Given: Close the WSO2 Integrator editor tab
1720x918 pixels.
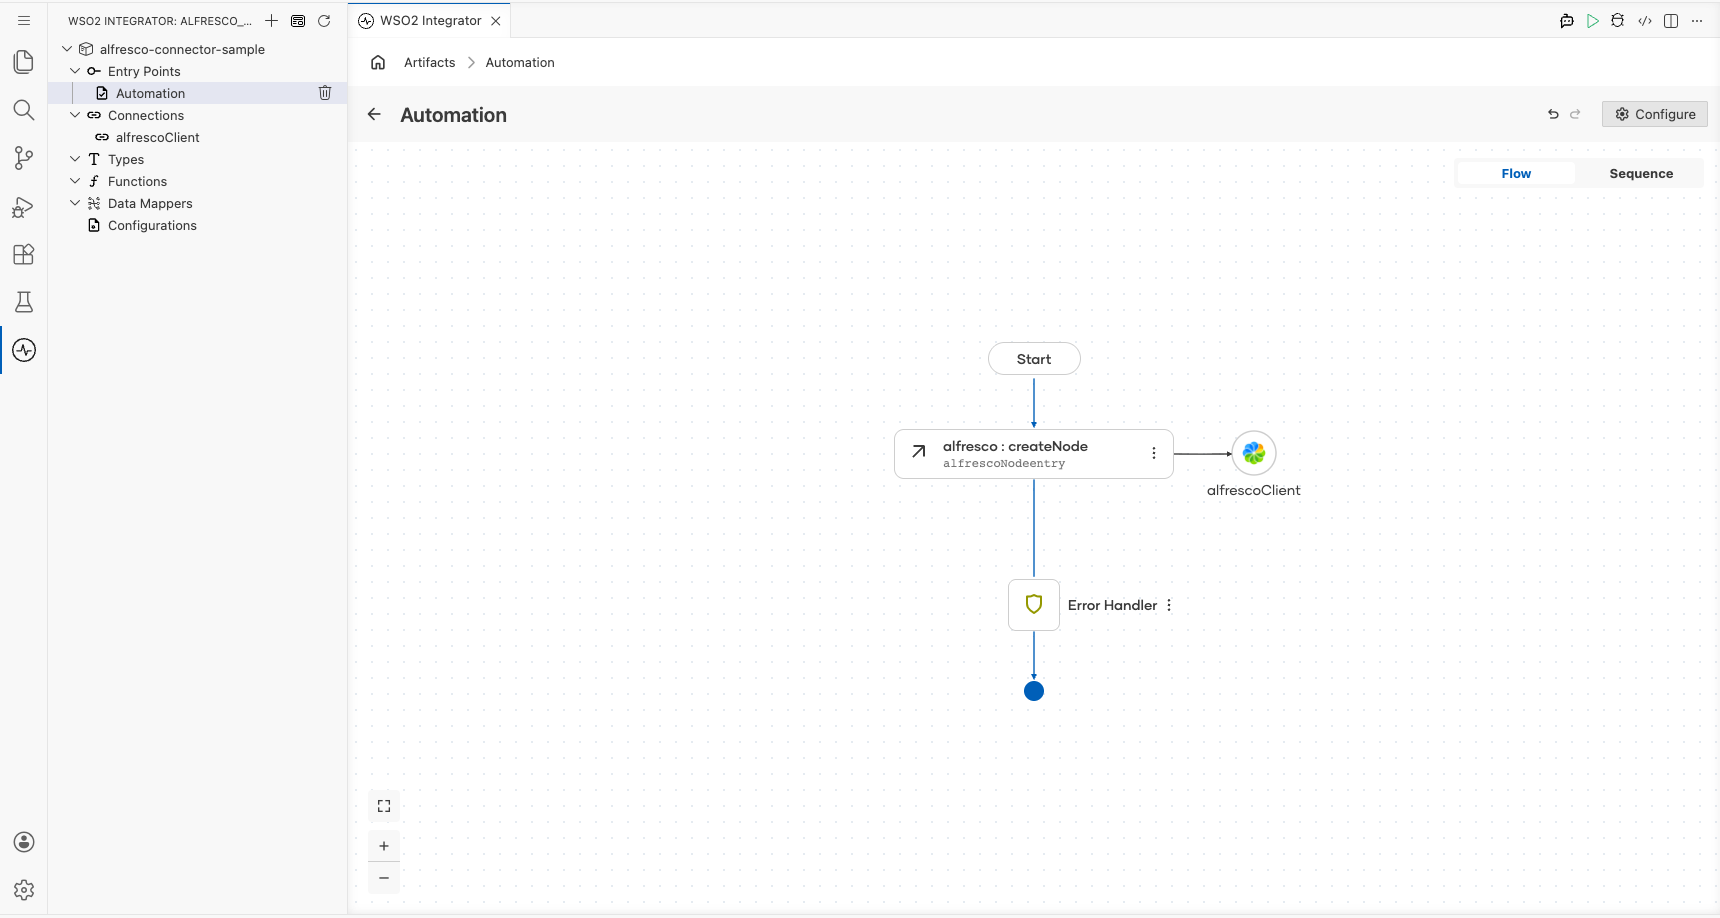Looking at the screenshot, I should [x=496, y=20].
